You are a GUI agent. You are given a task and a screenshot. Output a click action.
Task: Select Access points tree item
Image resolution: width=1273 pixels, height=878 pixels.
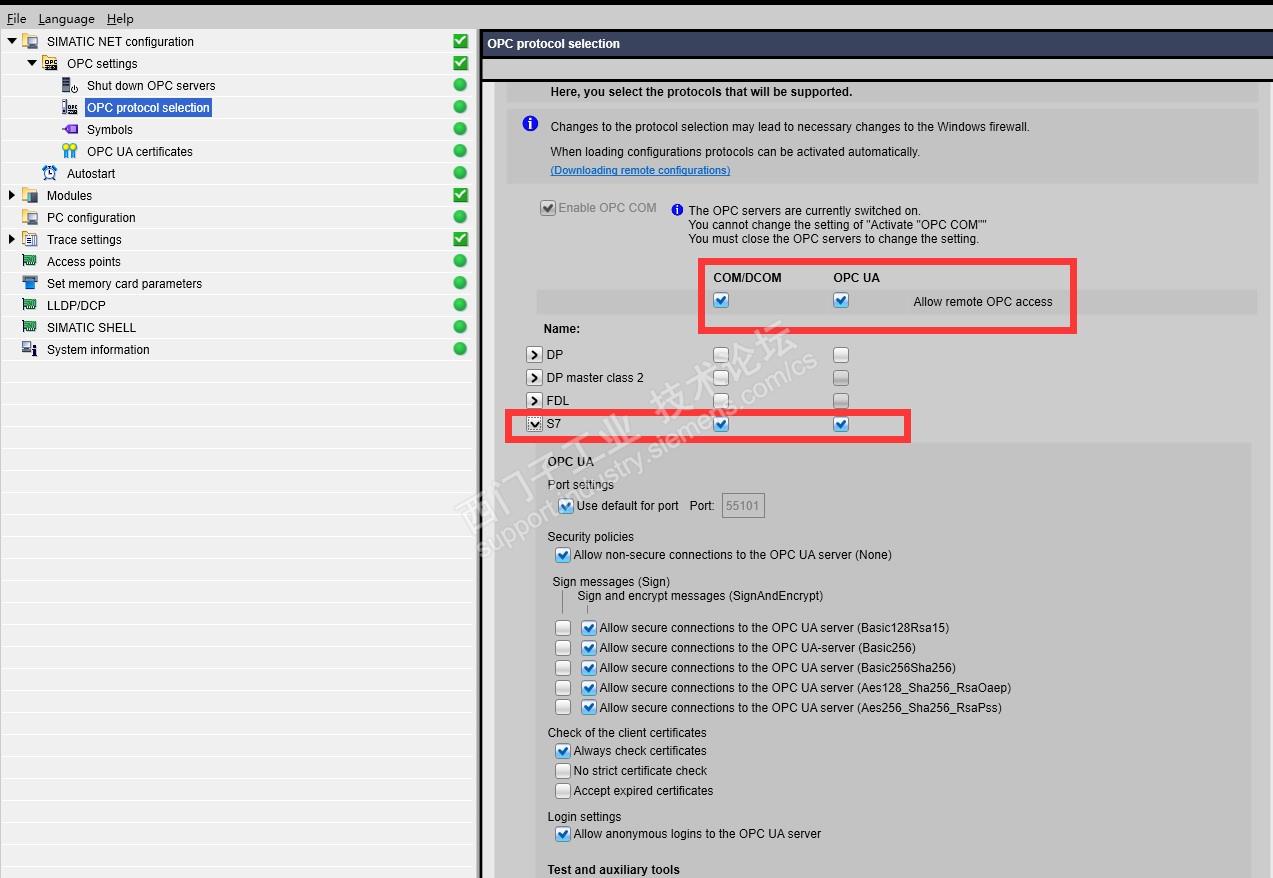click(x=84, y=261)
